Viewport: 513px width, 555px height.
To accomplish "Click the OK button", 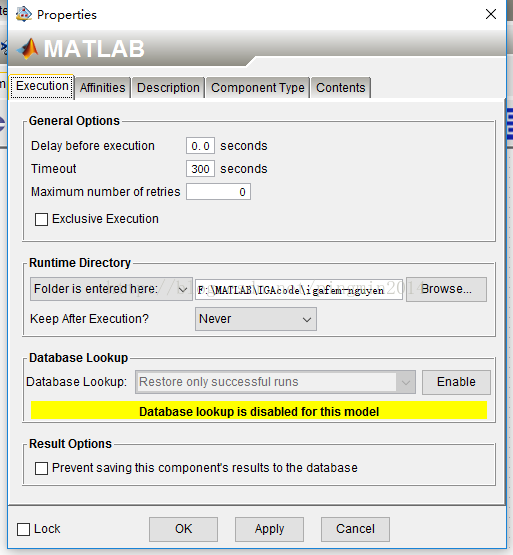I will pyautogui.click(x=183, y=529).
